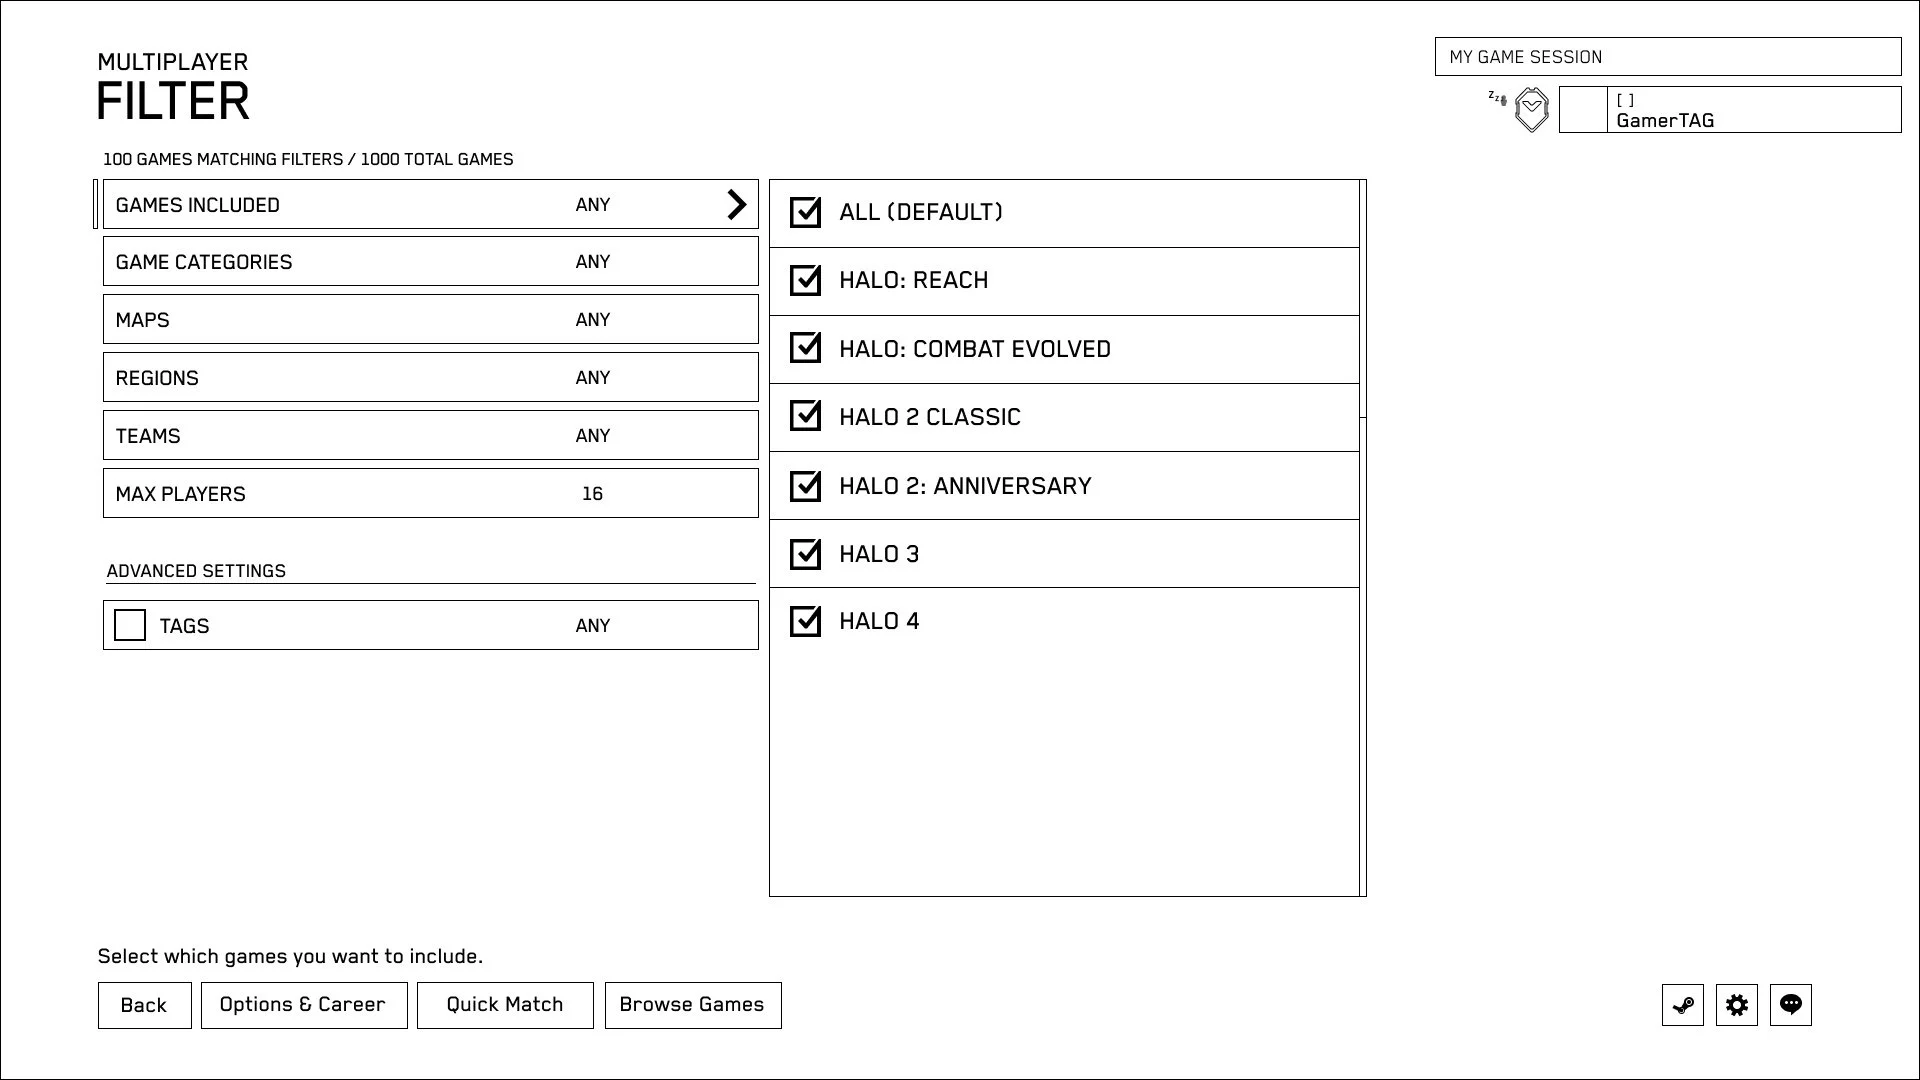1920x1080 pixels.
Task: Open the chat bubble icon
Action: (1791, 1005)
